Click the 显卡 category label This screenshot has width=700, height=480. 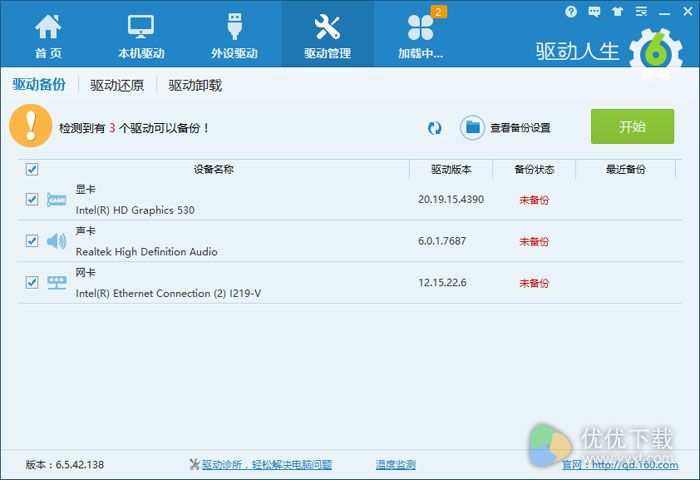pos(85,189)
